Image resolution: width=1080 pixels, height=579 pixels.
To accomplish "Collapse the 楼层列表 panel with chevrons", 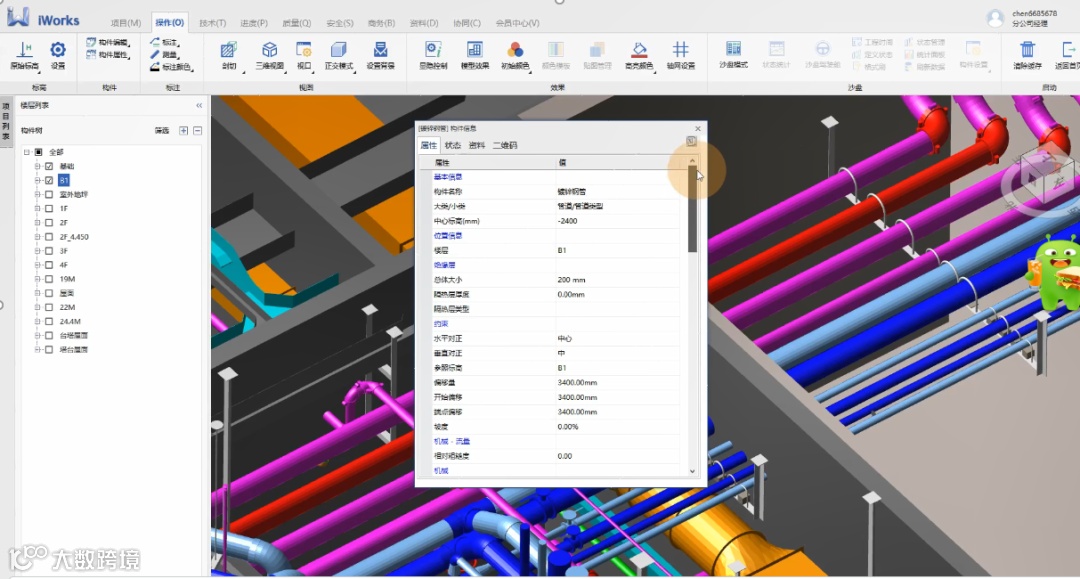I will coord(198,105).
